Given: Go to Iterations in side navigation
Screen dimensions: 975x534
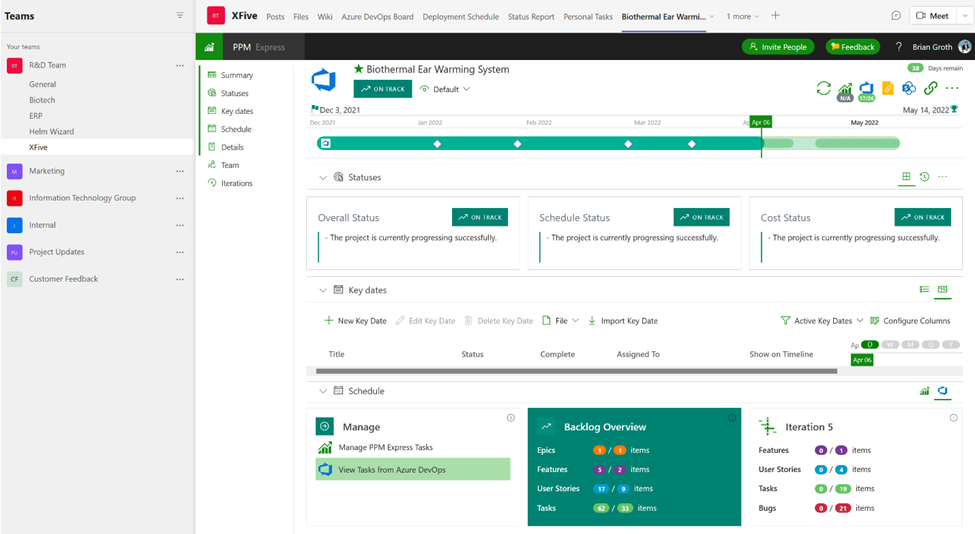Looking at the screenshot, I should coord(230,183).
